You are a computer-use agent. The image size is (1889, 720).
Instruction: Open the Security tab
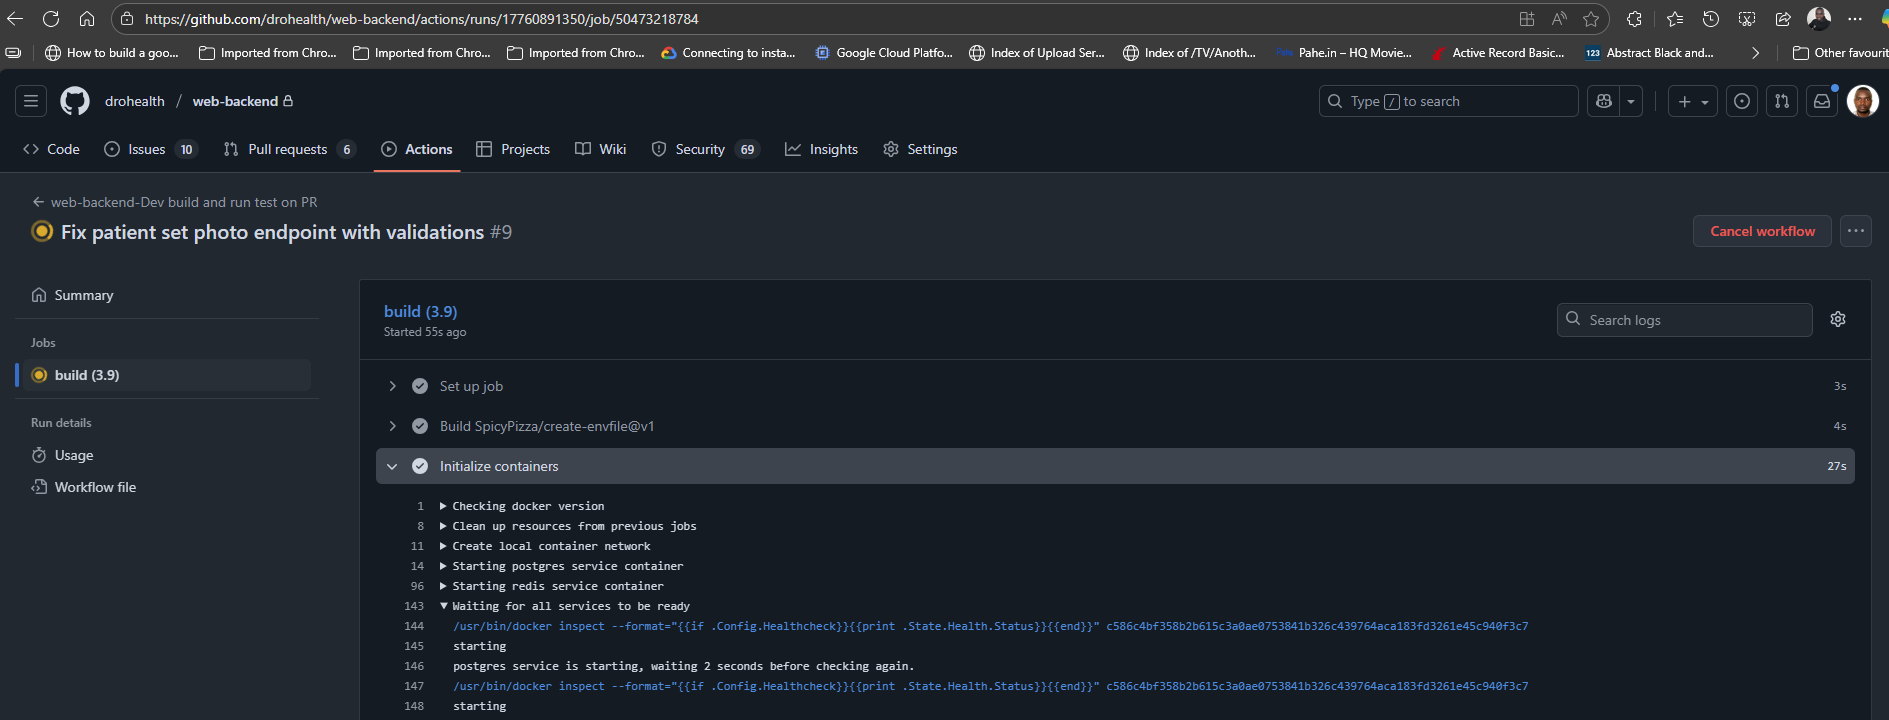699,149
